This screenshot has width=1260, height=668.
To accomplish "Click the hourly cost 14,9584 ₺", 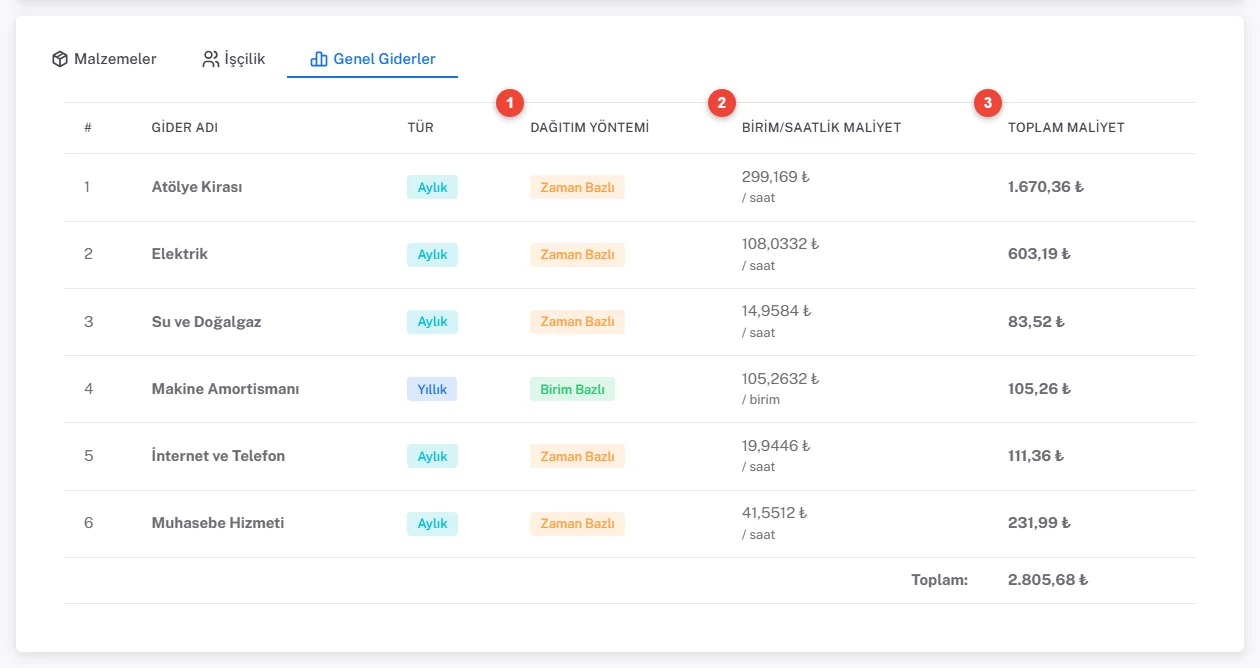I will [776, 311].
